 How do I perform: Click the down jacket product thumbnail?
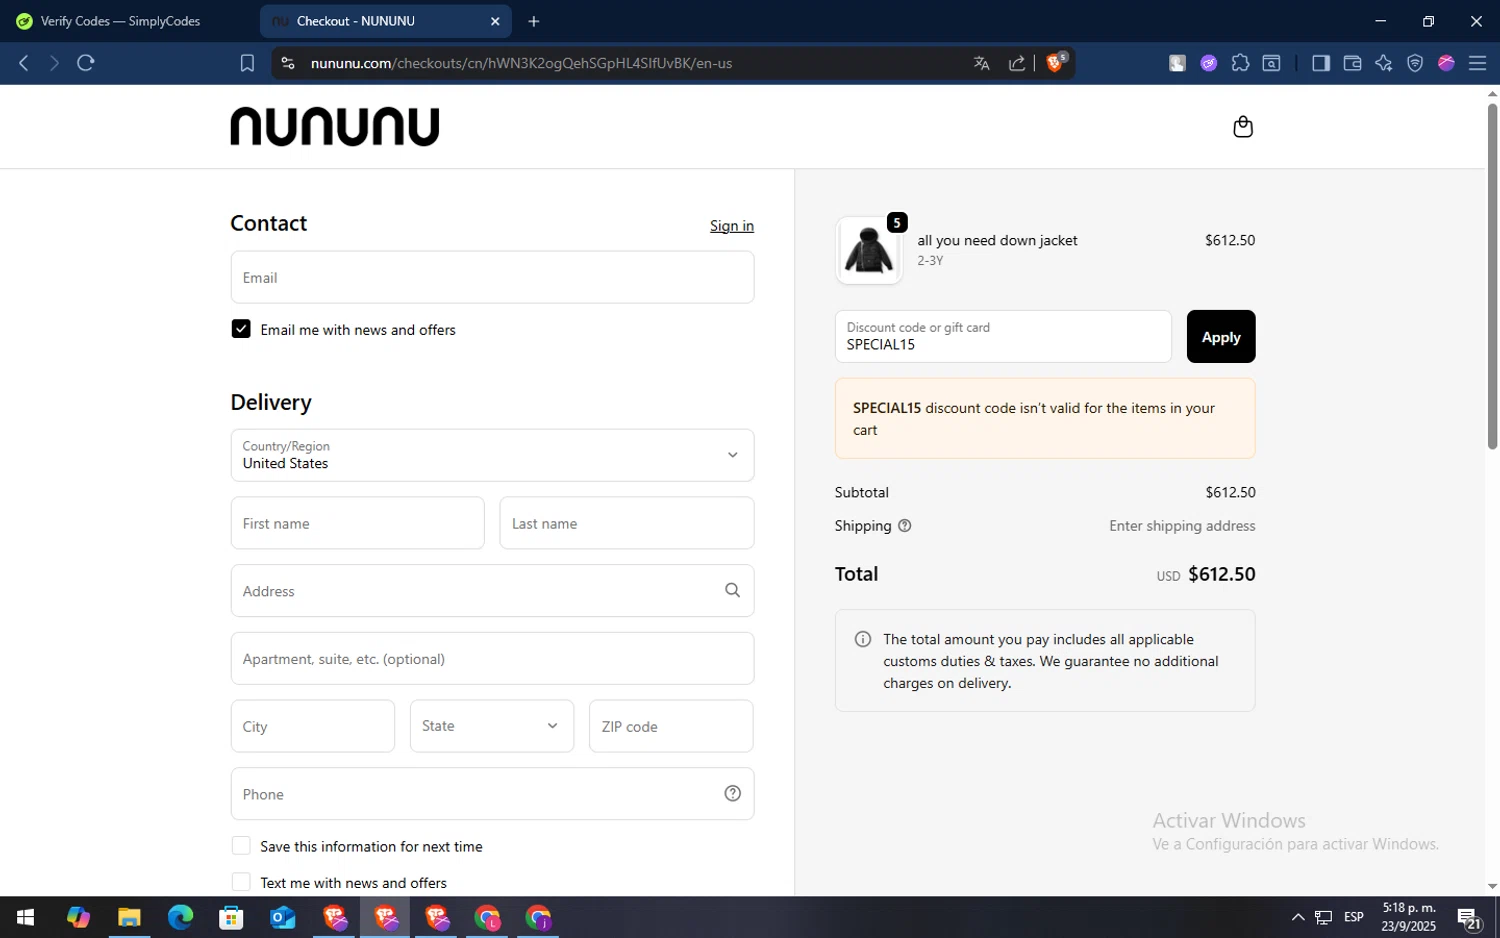coord(869,250)
